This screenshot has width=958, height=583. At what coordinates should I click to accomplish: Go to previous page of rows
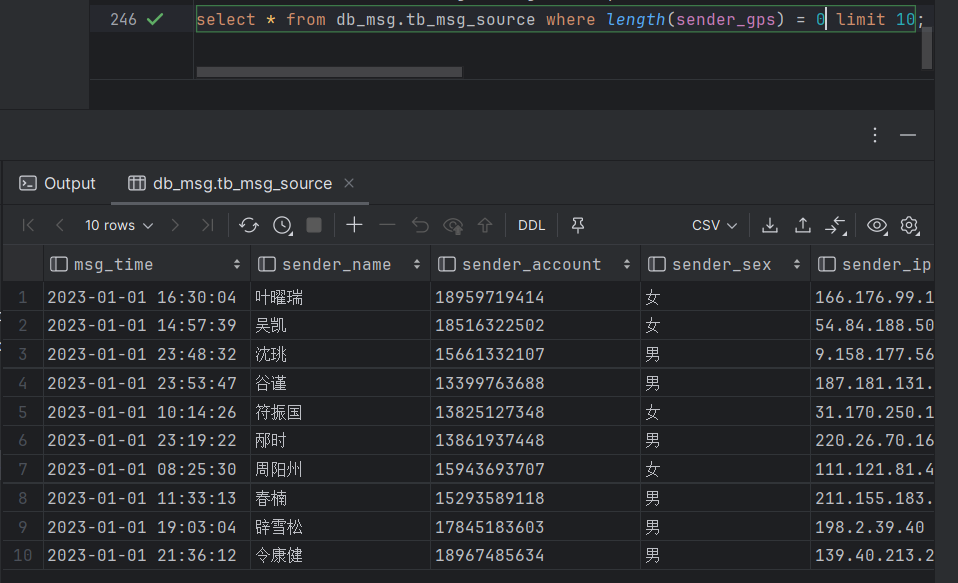click(59, 226)
